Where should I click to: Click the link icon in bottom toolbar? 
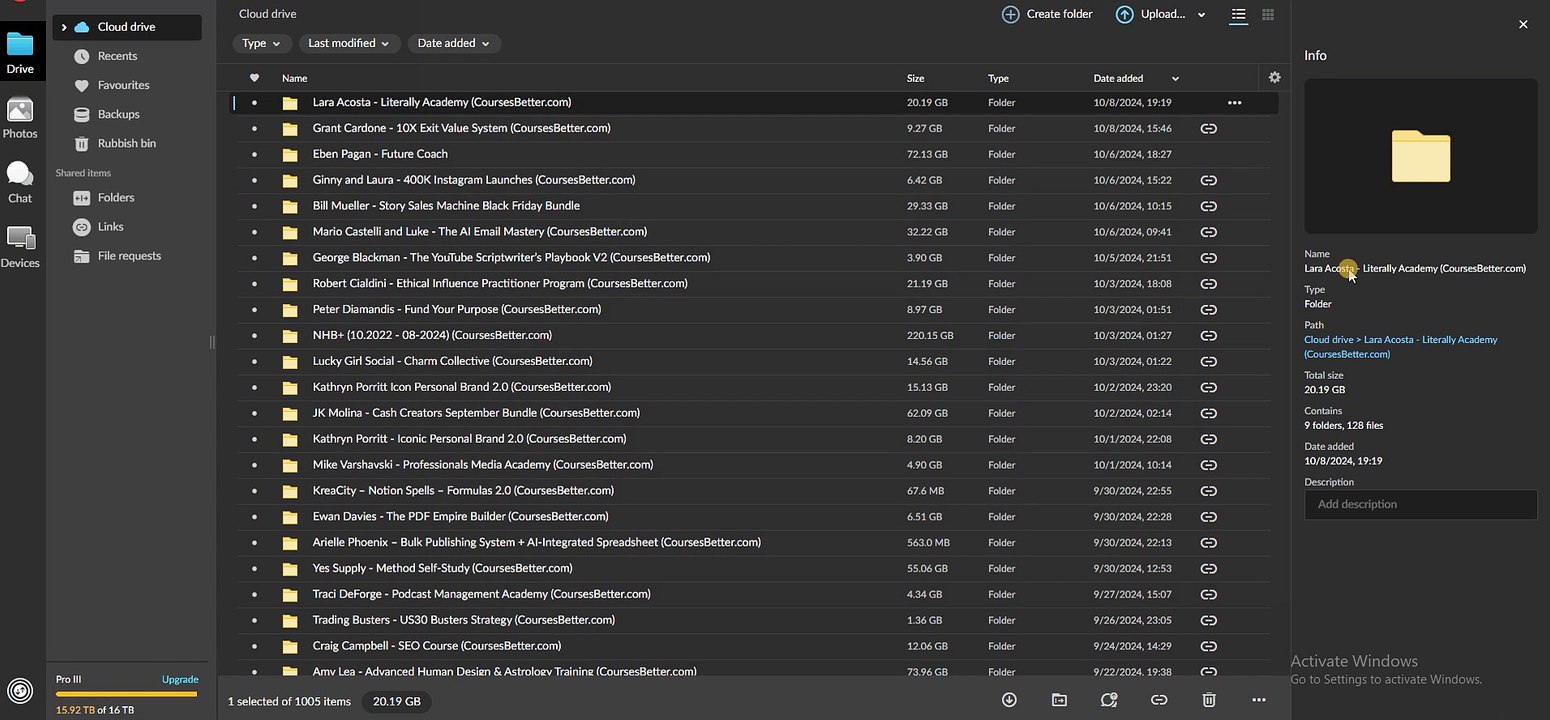1159,700
